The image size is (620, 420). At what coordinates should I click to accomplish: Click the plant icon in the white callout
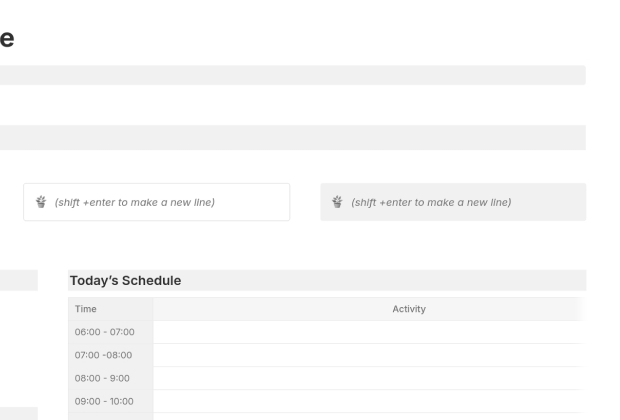41,202
